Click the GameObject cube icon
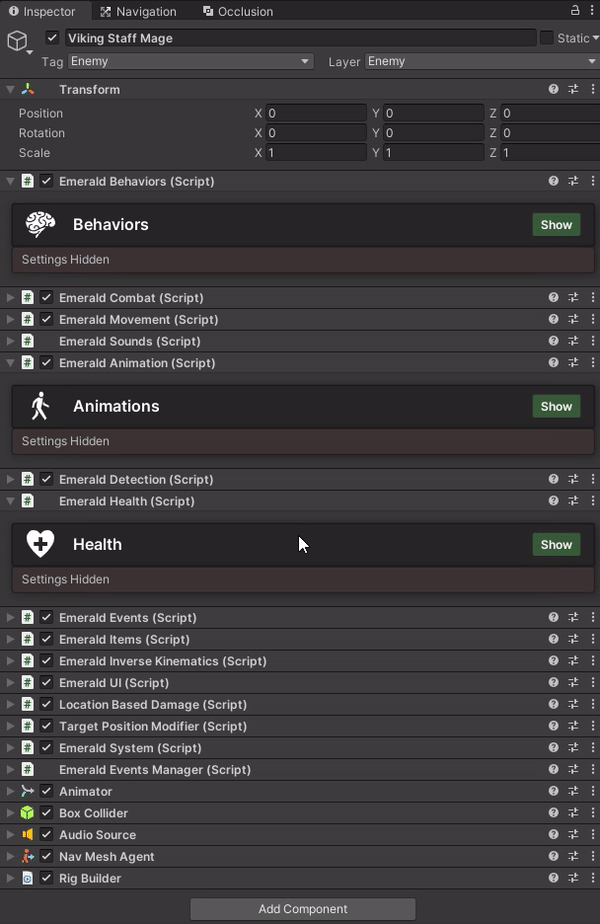This screenshot has height=924, width=600. [15, 40]
